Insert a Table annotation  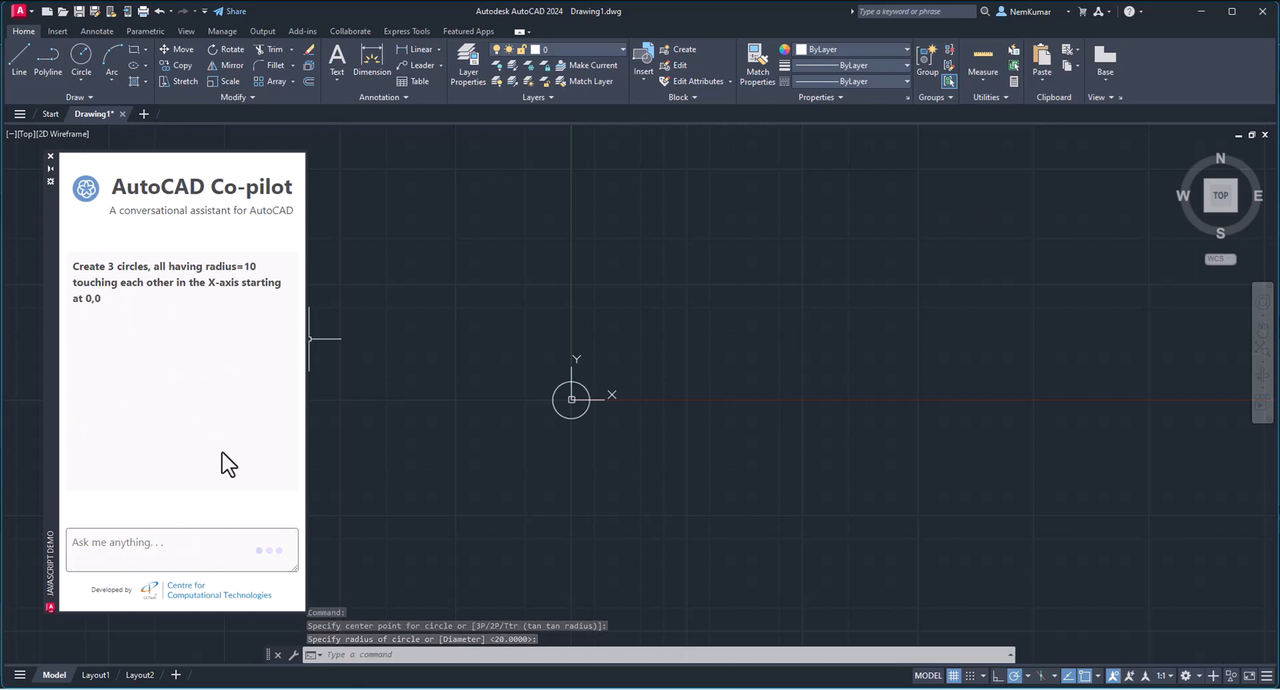(x=412, y=81)
